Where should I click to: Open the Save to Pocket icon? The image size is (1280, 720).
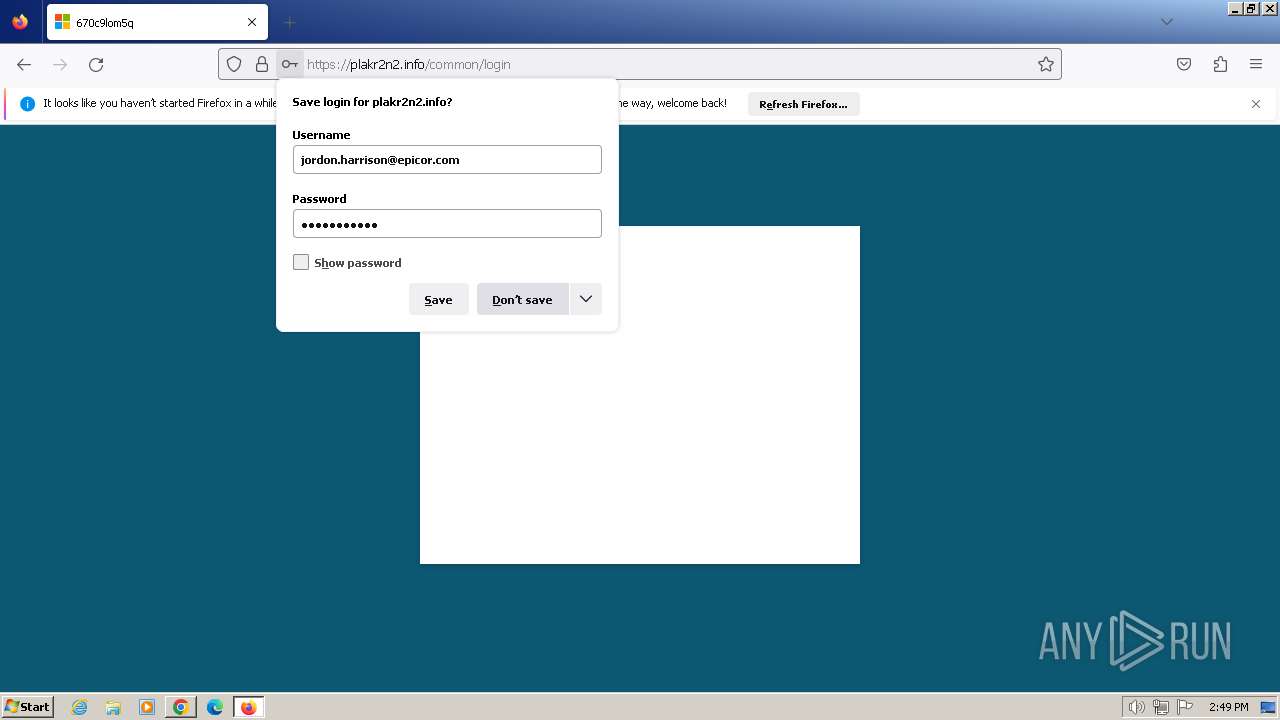click(x=1184, y=64)
